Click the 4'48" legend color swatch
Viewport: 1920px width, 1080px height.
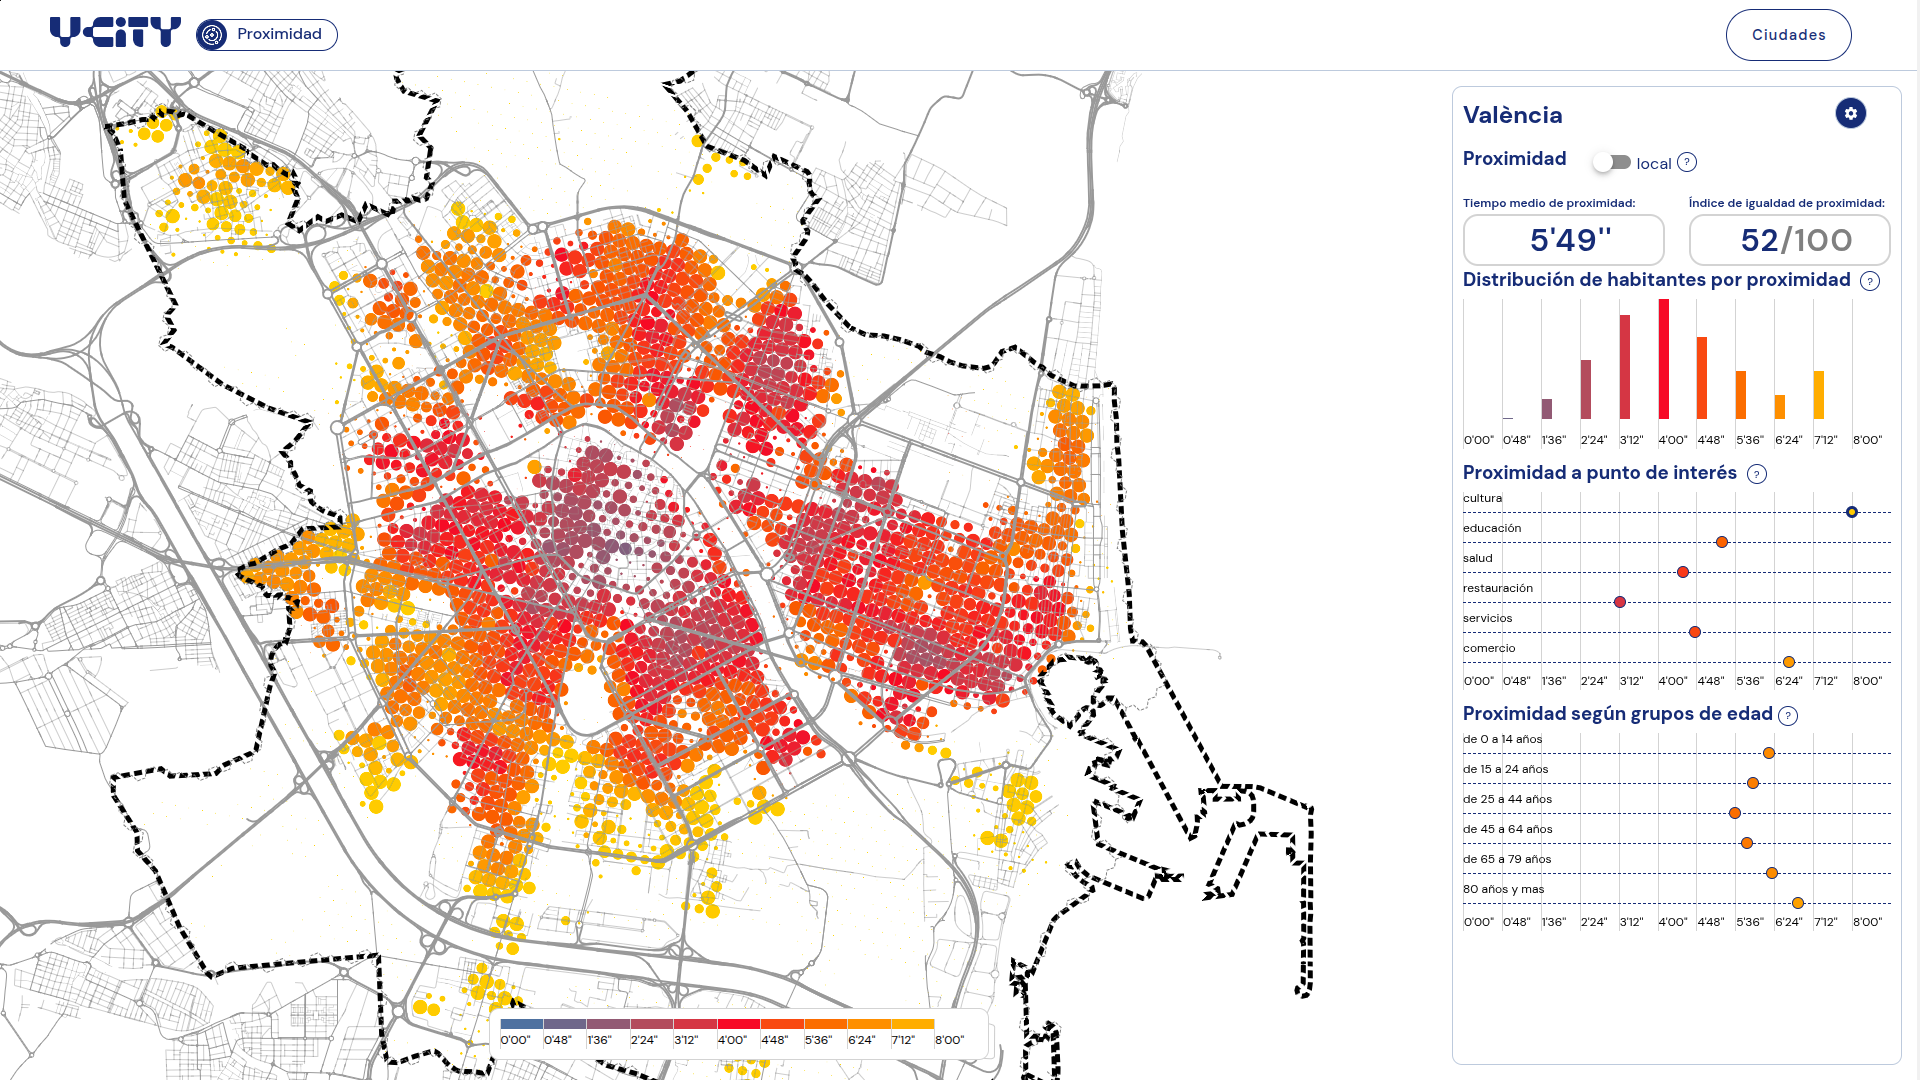(782, 1024)
